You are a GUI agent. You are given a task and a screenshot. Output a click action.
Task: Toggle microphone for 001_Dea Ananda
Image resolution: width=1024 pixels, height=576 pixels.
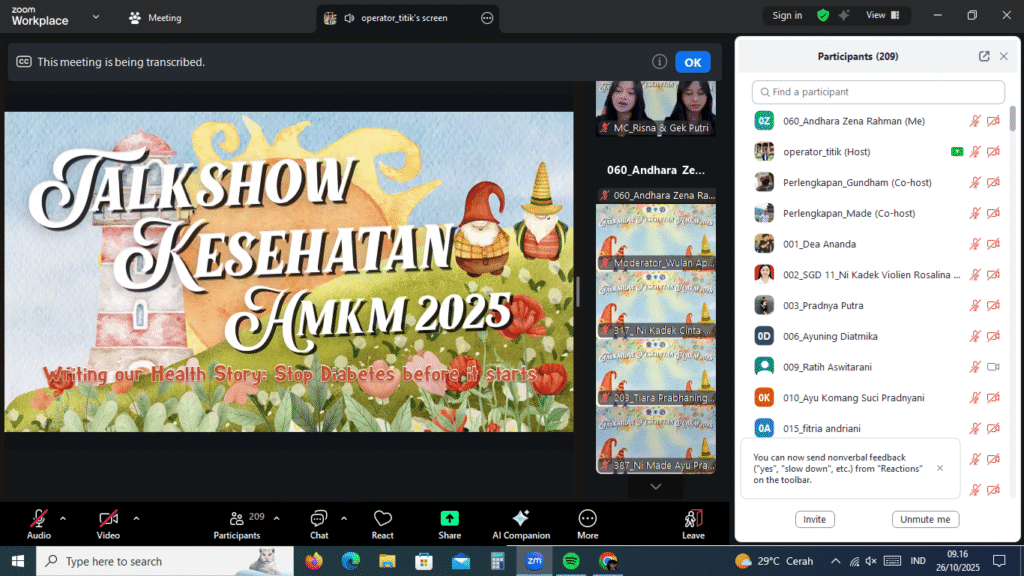975,243
